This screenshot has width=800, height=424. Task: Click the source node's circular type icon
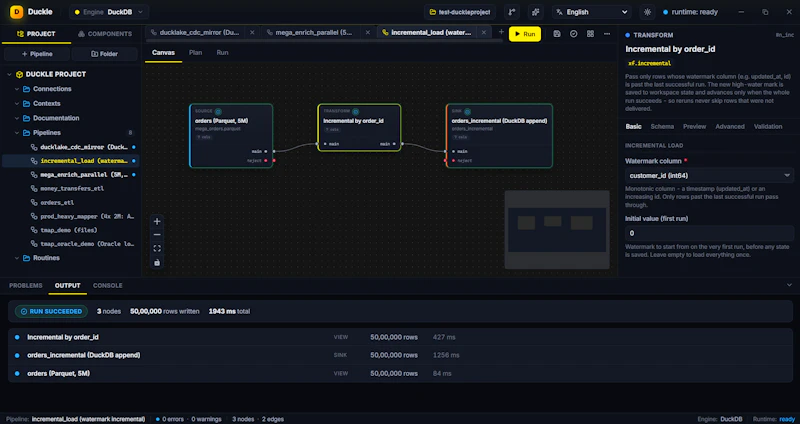[218, 111]
